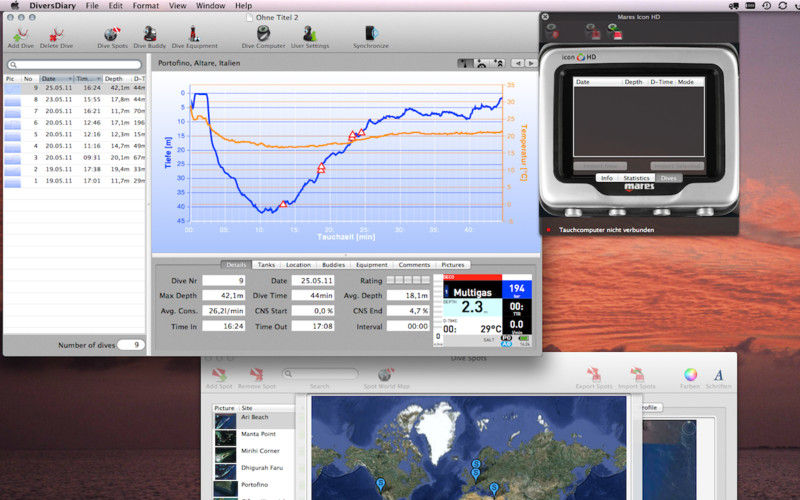Screen dimensions: 800x500
Task: Click Remove Spot in Dive Spots window
Action: tap(257, 379)
